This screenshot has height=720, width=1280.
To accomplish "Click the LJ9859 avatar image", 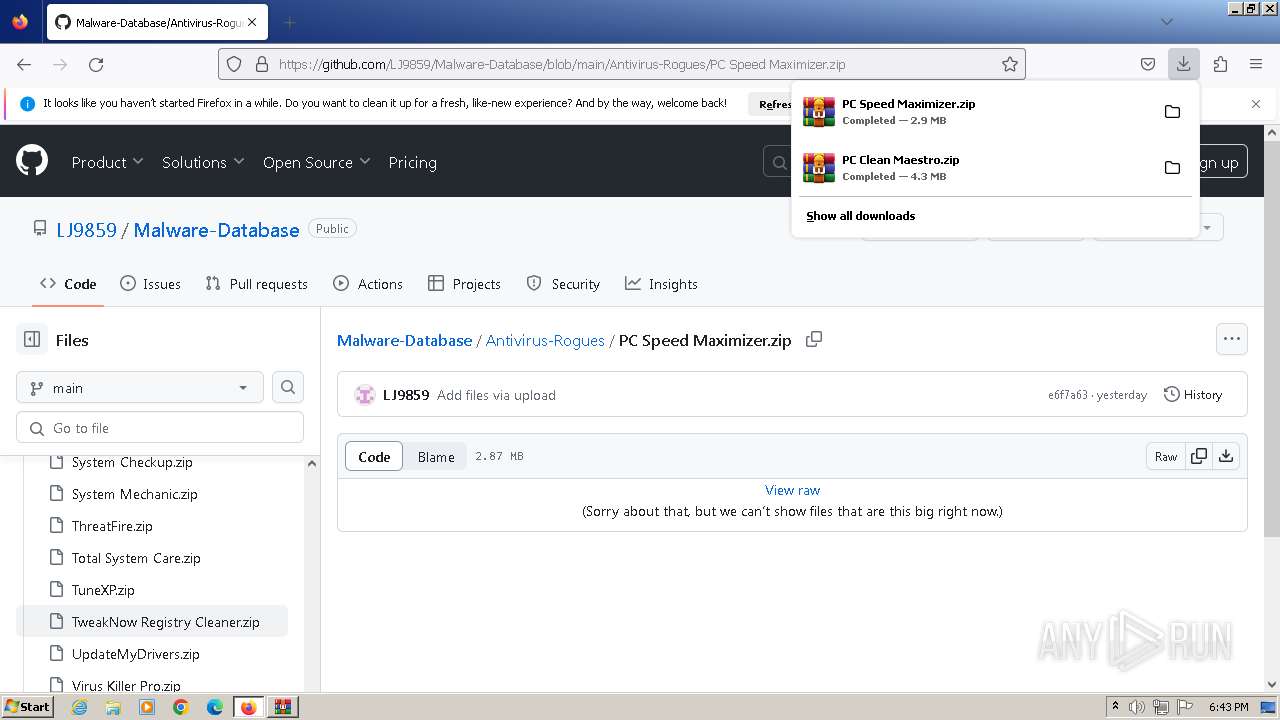I will [x=365, y=395].
